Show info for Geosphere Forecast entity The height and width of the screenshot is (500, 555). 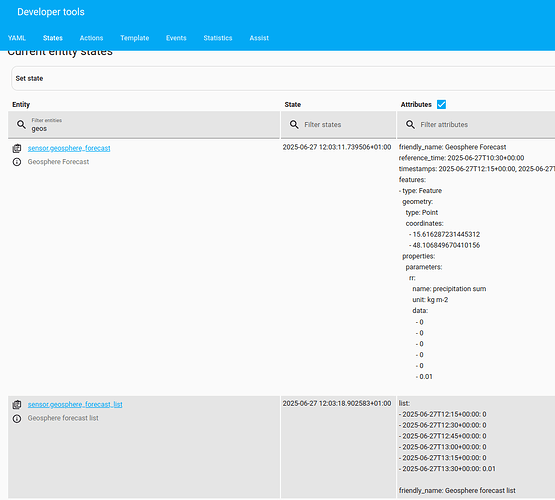point(17,162)
